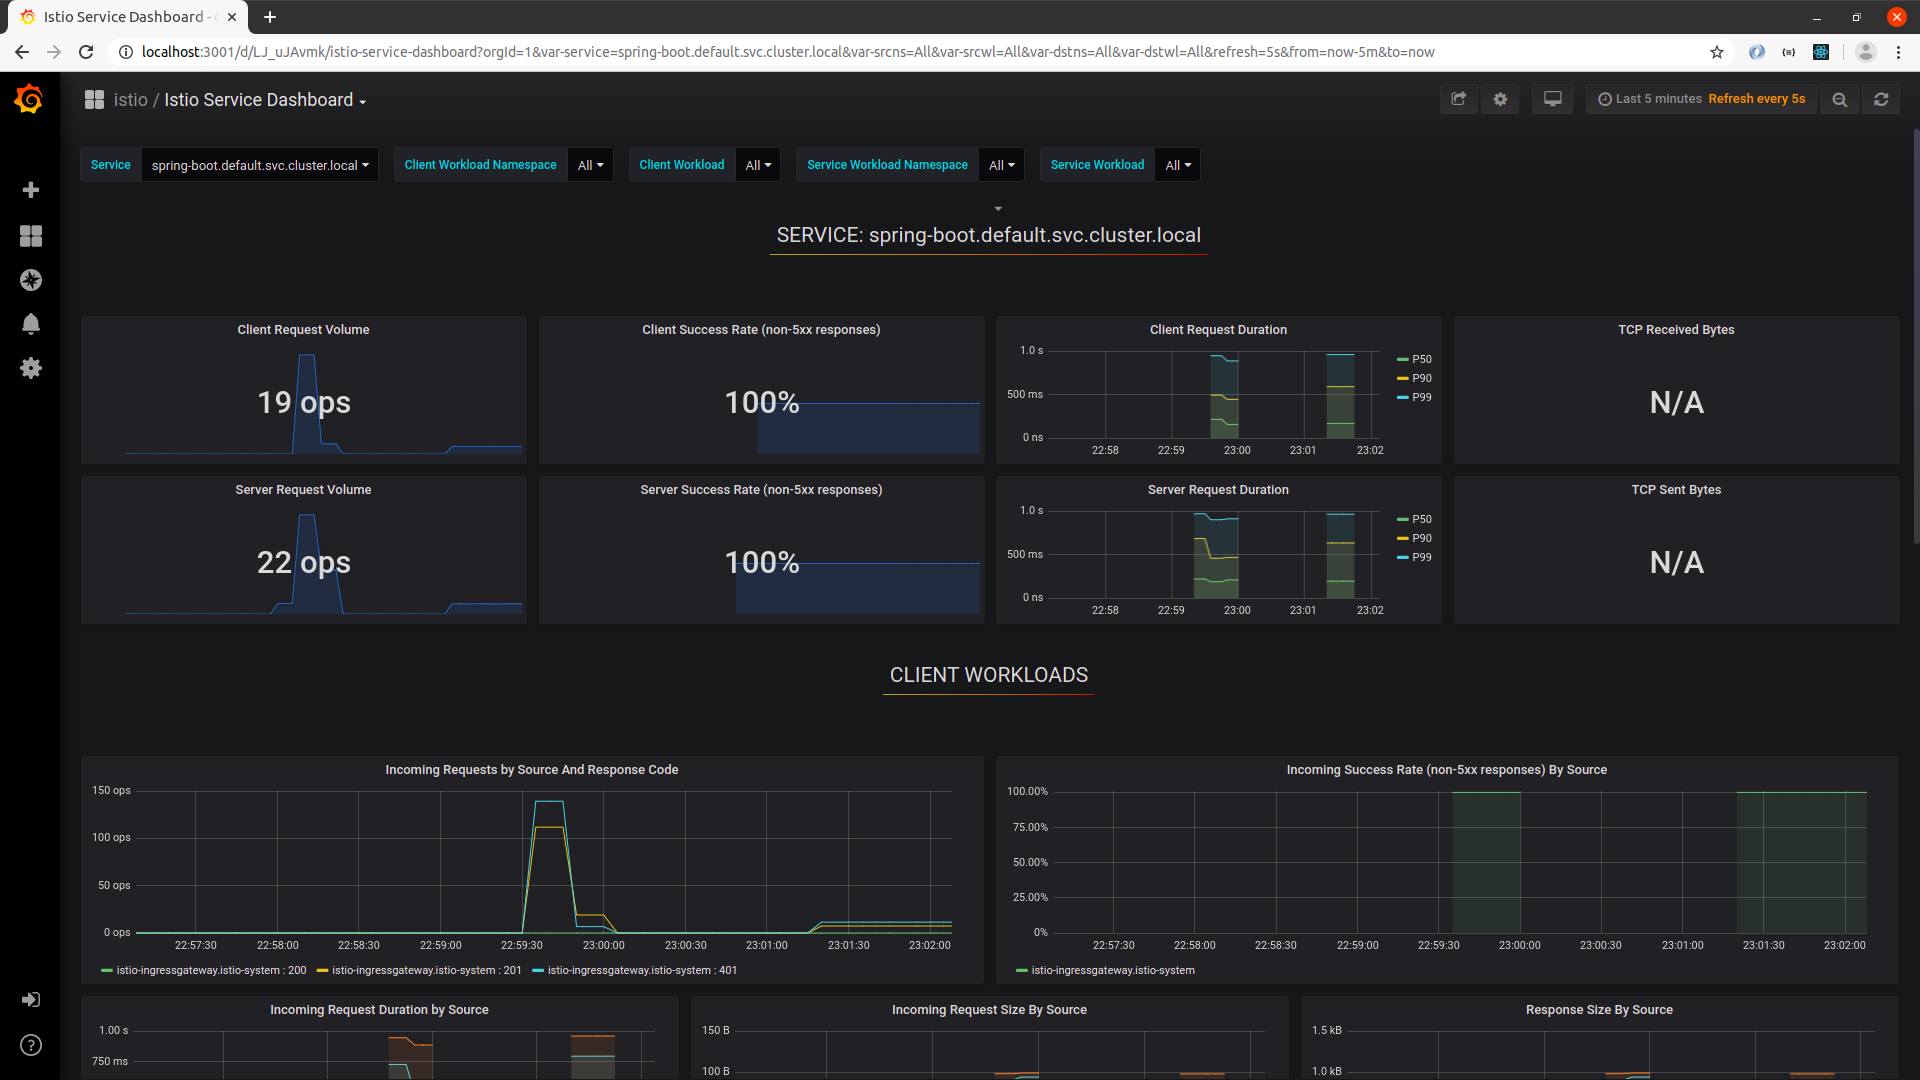Open dashboard settings cog in top bar
The width and height of the screenshot is (1920, 1080).
(x=1500, y=99)
